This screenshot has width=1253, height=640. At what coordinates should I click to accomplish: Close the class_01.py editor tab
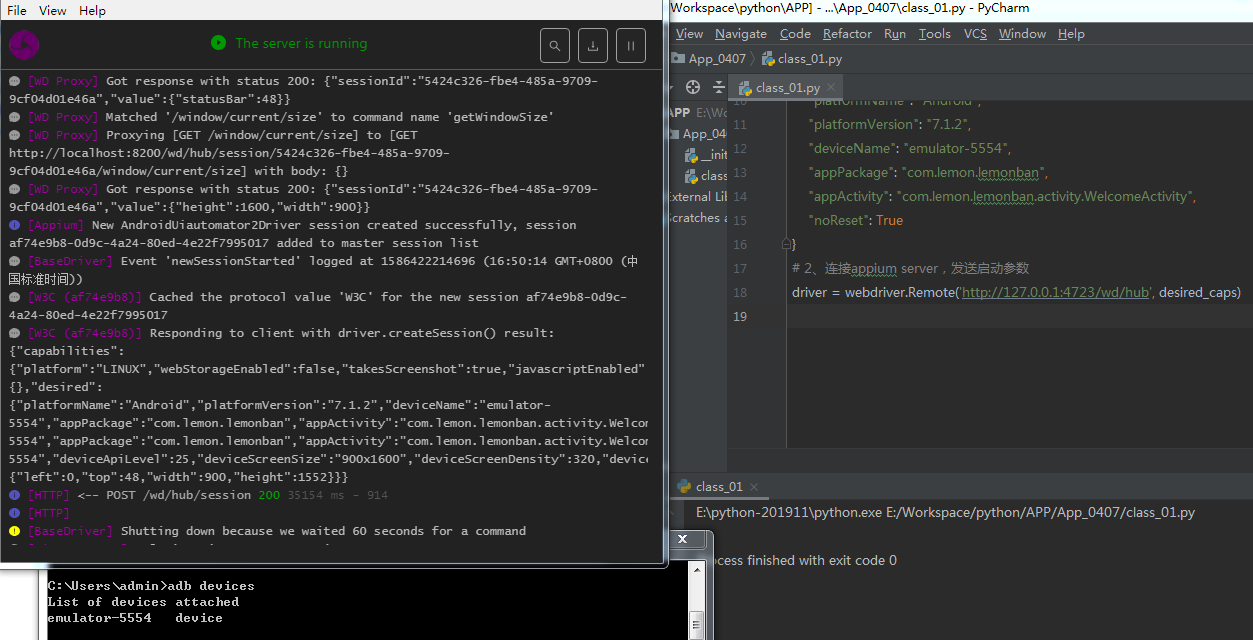(x=832, y=87)
